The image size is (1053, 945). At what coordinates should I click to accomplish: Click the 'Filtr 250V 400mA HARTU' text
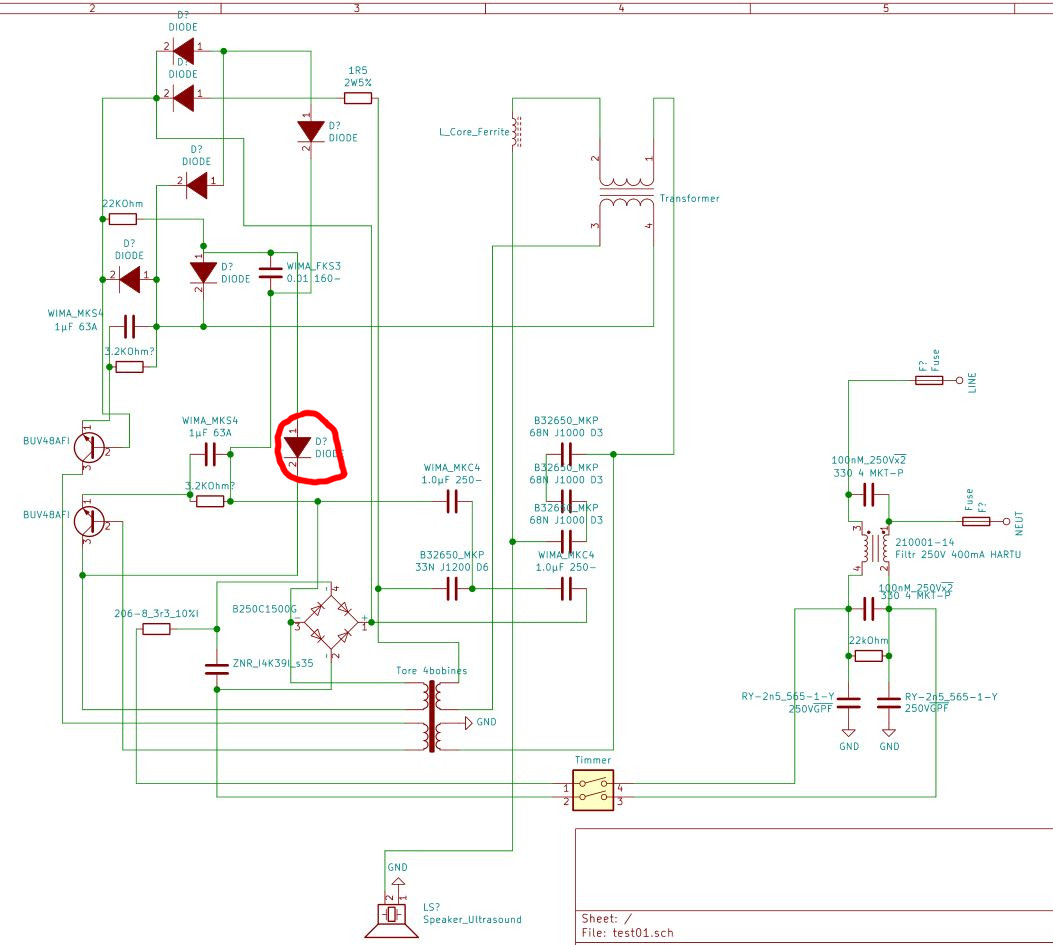pyautogui.click(x=958, y=554)
